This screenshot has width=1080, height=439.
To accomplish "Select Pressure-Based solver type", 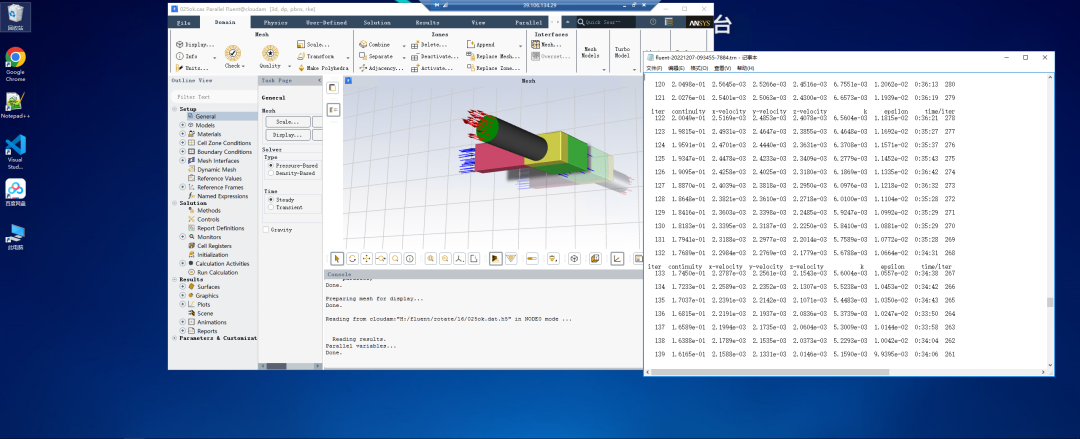I will tap(293, 166).
